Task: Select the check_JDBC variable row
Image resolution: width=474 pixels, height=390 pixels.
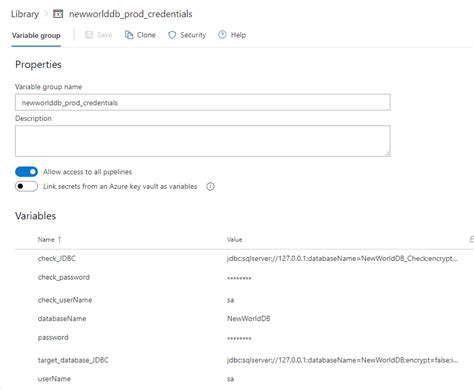Action: 244,258
